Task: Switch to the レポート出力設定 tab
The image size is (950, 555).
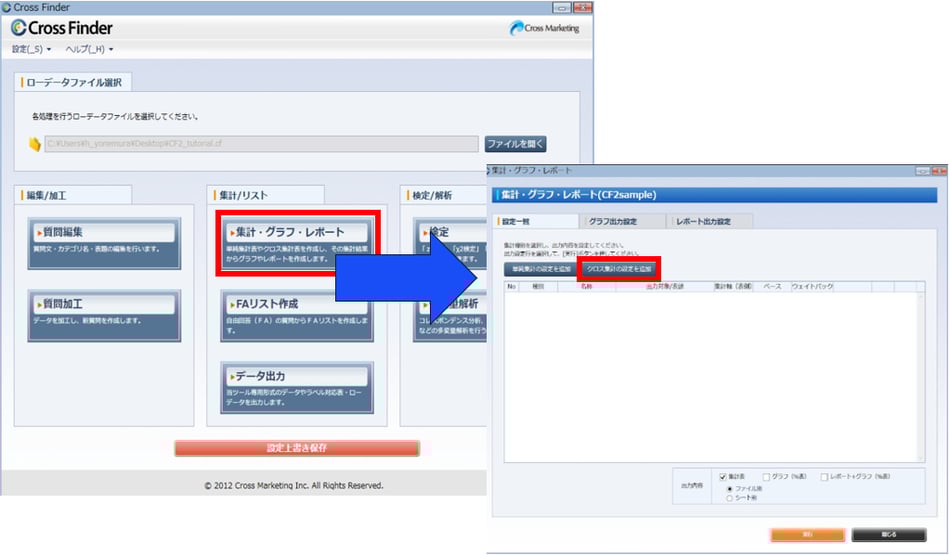Action: coord(711,221)
